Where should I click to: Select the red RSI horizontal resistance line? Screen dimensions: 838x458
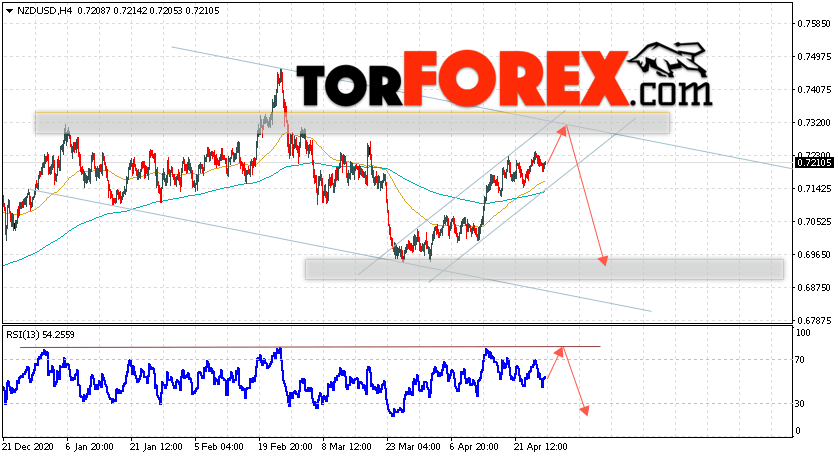click(310, 347)
